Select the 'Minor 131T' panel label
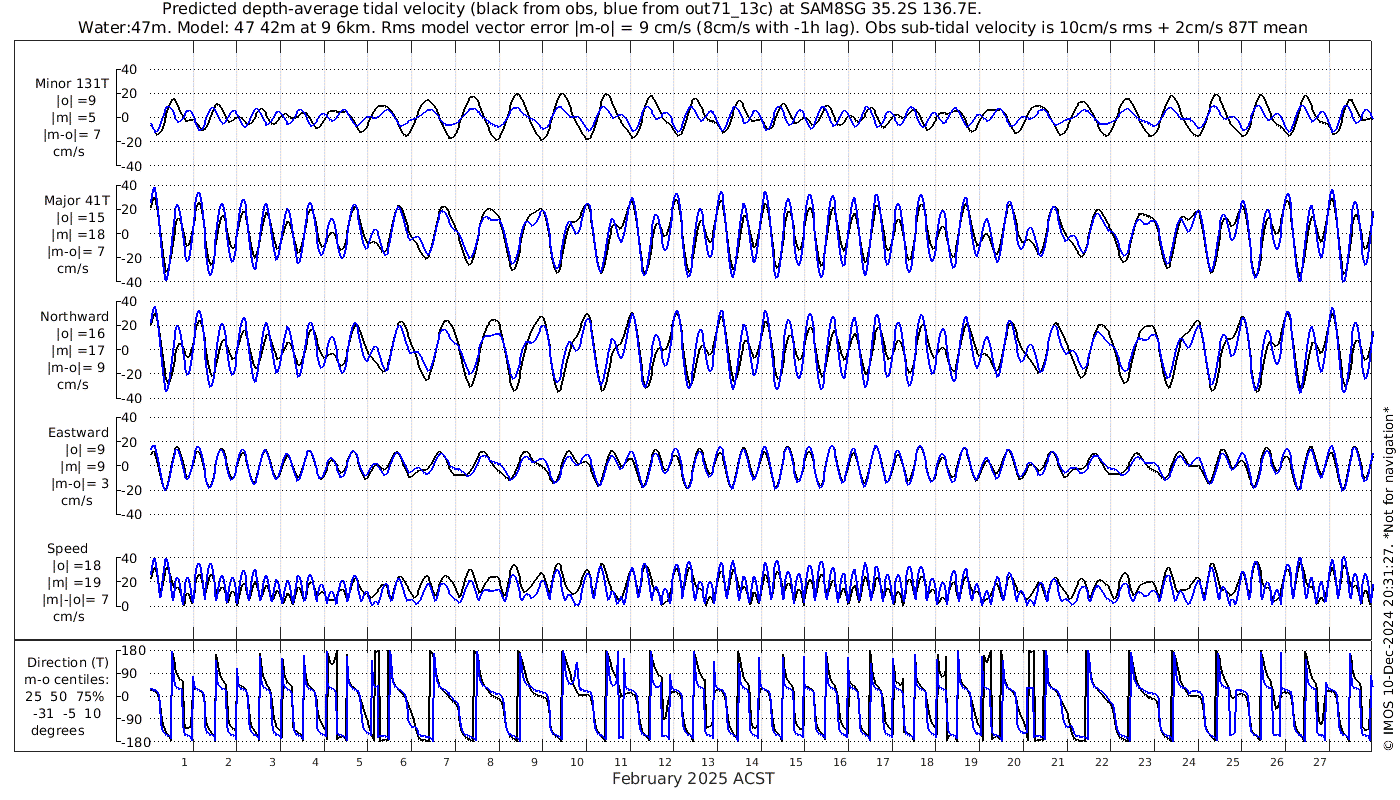 (x=72, y=84)
